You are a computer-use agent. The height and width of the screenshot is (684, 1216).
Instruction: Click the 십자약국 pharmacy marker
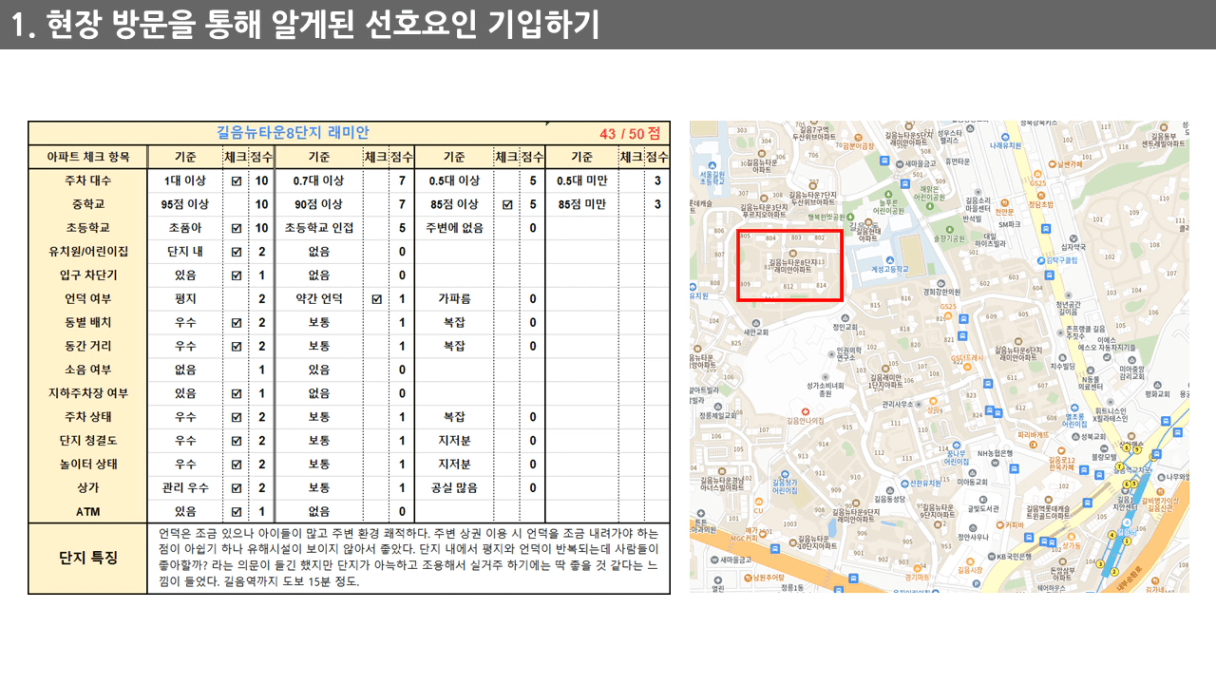[x=1073, y=242]
